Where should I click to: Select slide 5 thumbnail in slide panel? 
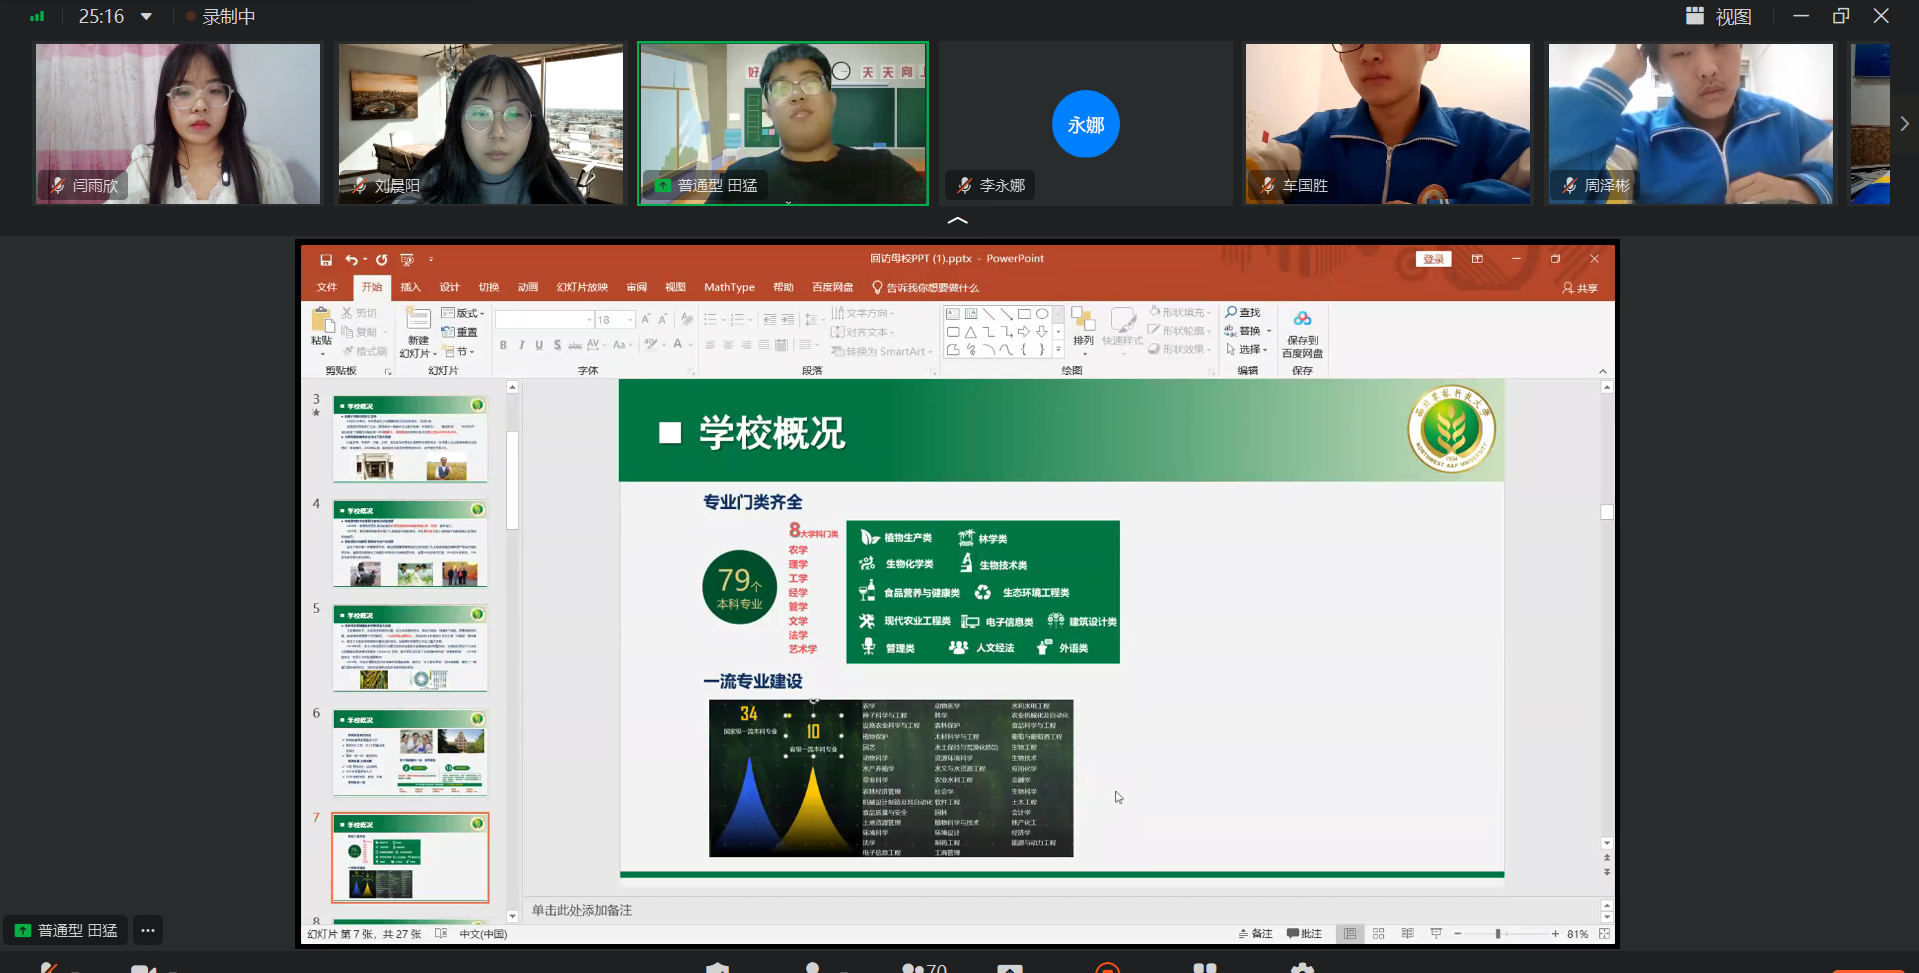click(x=410, y=648)
